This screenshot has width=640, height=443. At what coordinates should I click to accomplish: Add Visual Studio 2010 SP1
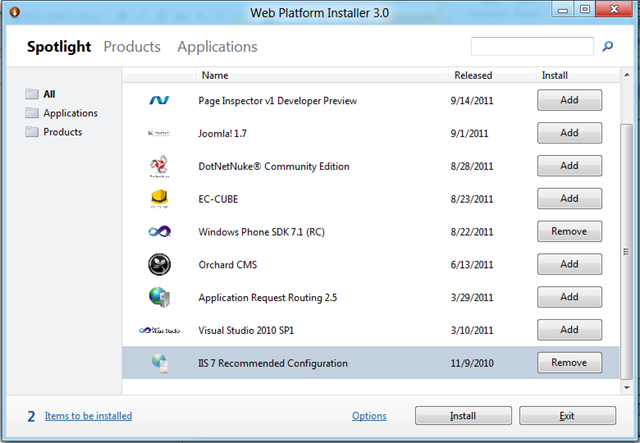coord(569,330)
